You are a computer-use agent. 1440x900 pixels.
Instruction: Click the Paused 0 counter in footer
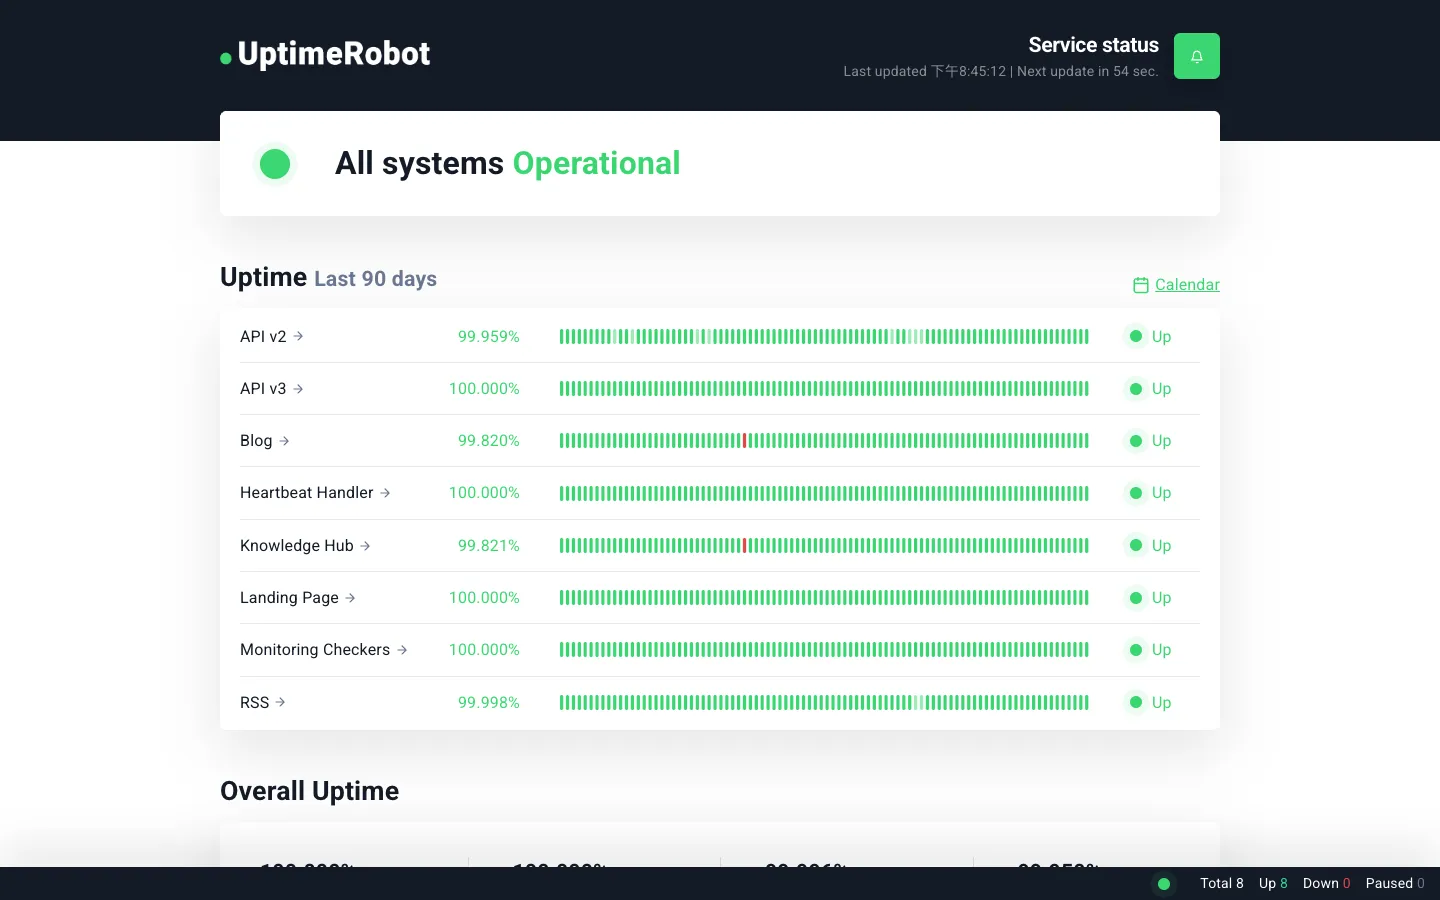[1395, 883]
